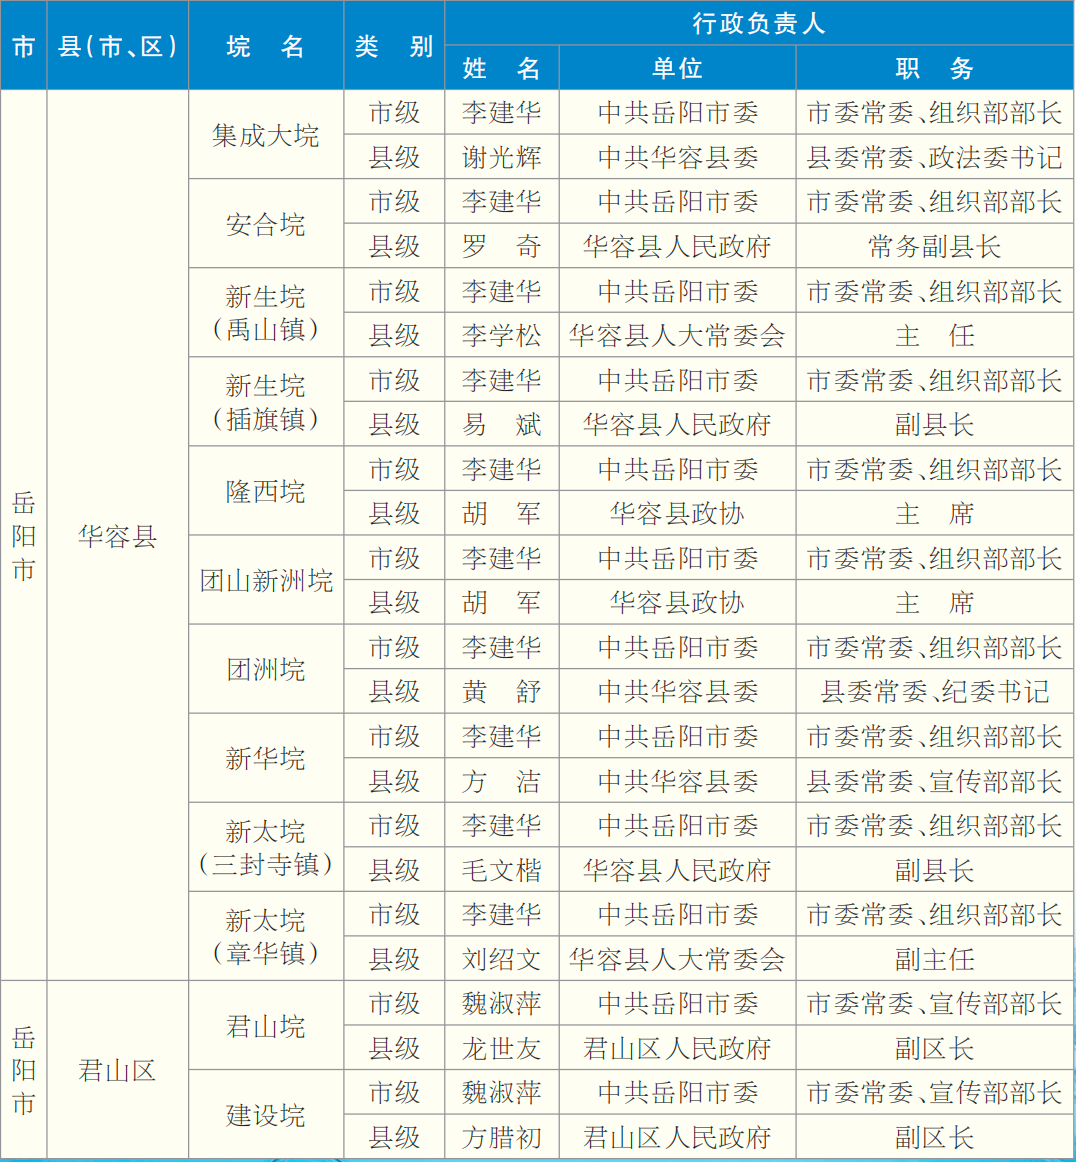The width and height of the screenshot is (1076, 1162).
Task: Click 县委常委、纪委书记 cell
Action: pyautogui.click(x=934, y=691)
